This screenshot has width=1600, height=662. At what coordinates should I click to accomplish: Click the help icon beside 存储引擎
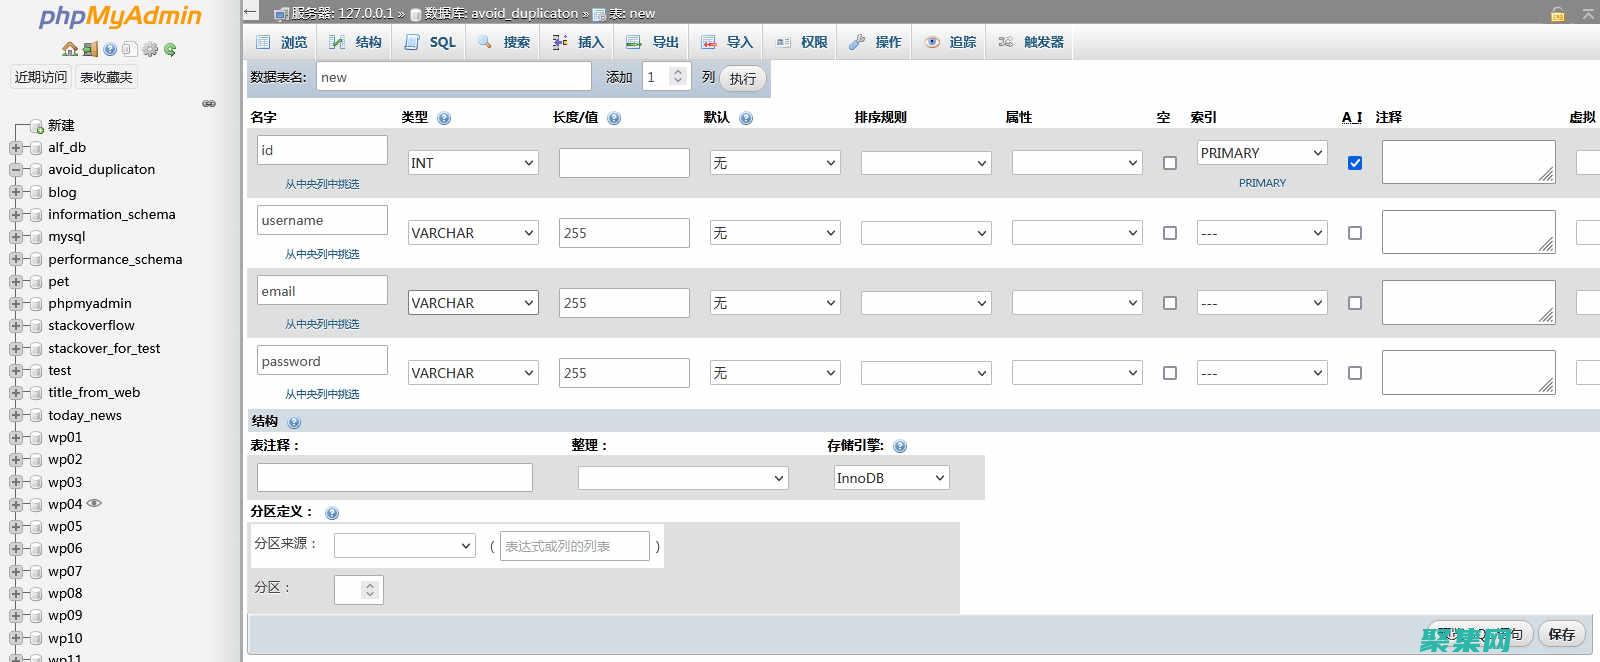pyautogui.click(x=900, y=446)
